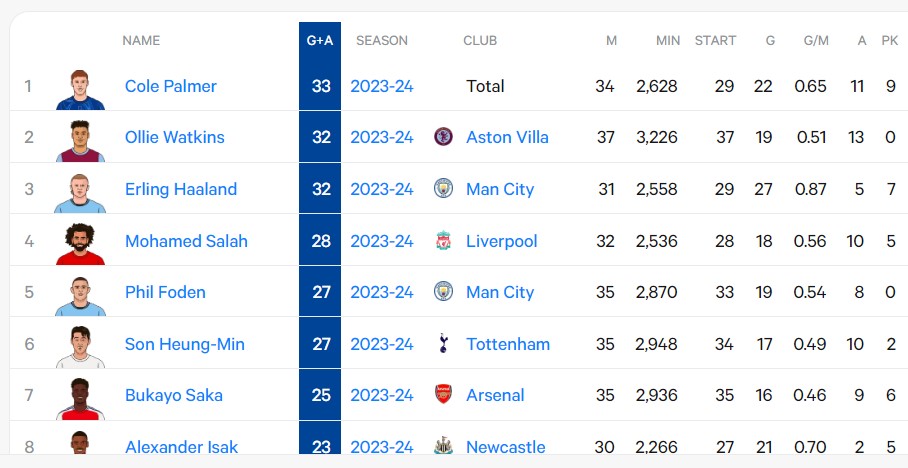Open Mohamed Salah's player avatar

(x=80, y=244)
